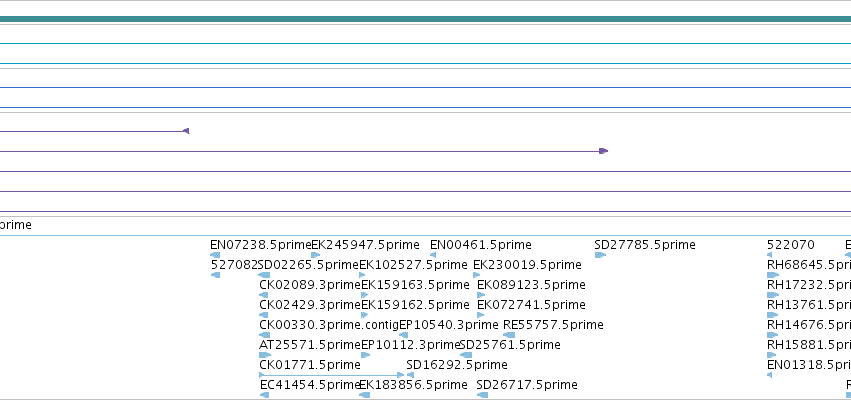Image resolution: width=851 pixels, height=400 pixels.
Task: Click the SD27785.5prime feature arrow
Action: pos(600,255)
